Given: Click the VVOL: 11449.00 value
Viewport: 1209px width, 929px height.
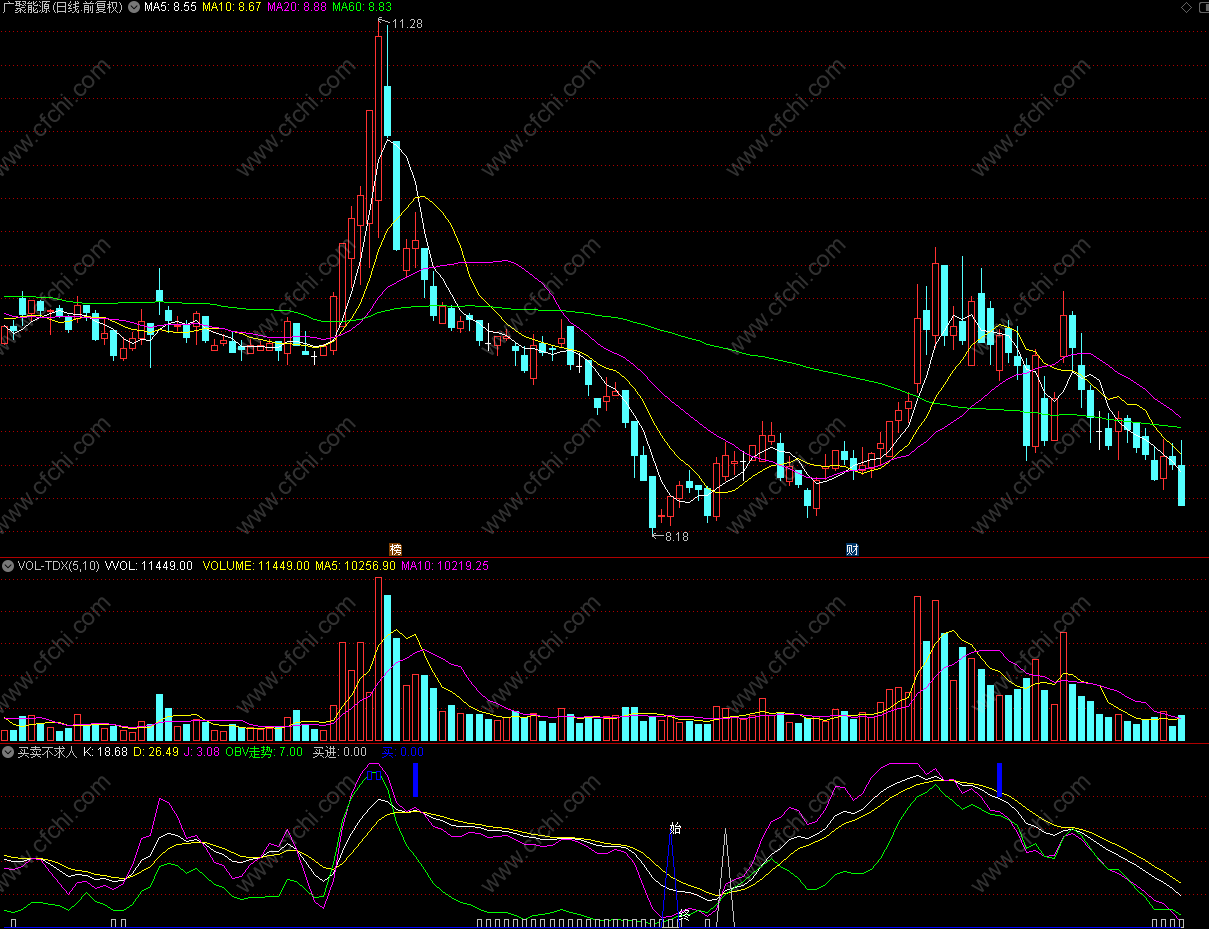Looking at the screenshot, I should point(148,566).
